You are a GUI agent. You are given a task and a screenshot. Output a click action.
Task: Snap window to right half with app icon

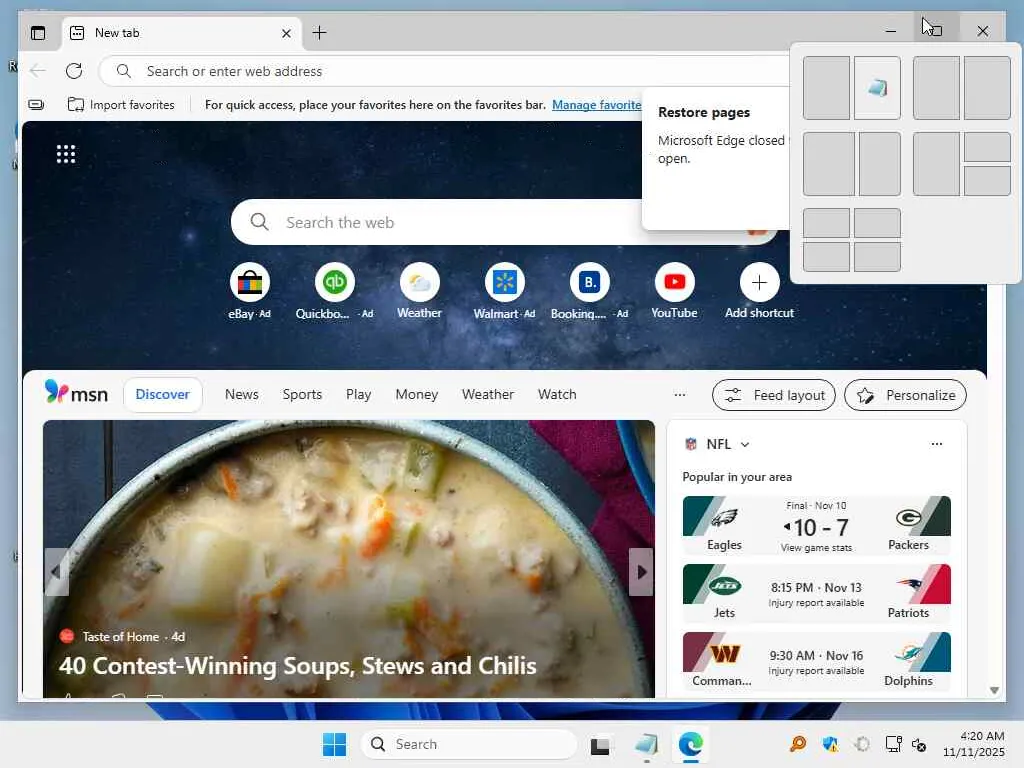(877, 88)
